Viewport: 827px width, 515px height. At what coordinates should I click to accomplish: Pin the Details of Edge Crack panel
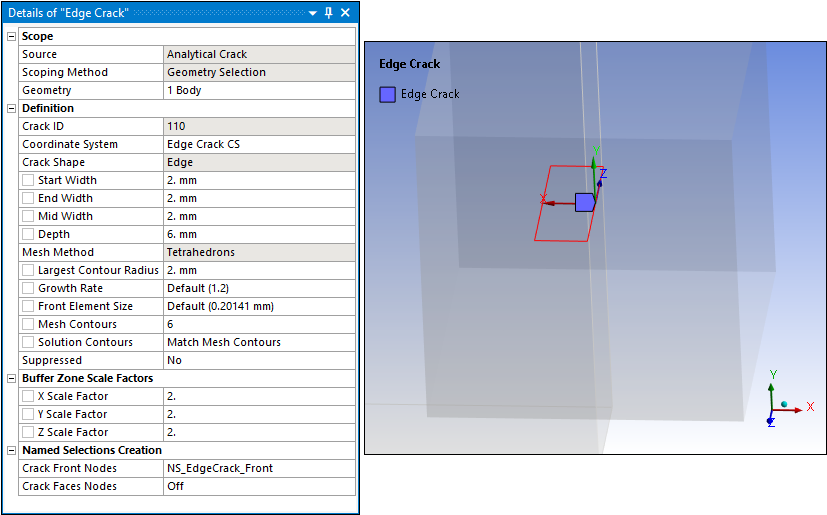[329, 13]
